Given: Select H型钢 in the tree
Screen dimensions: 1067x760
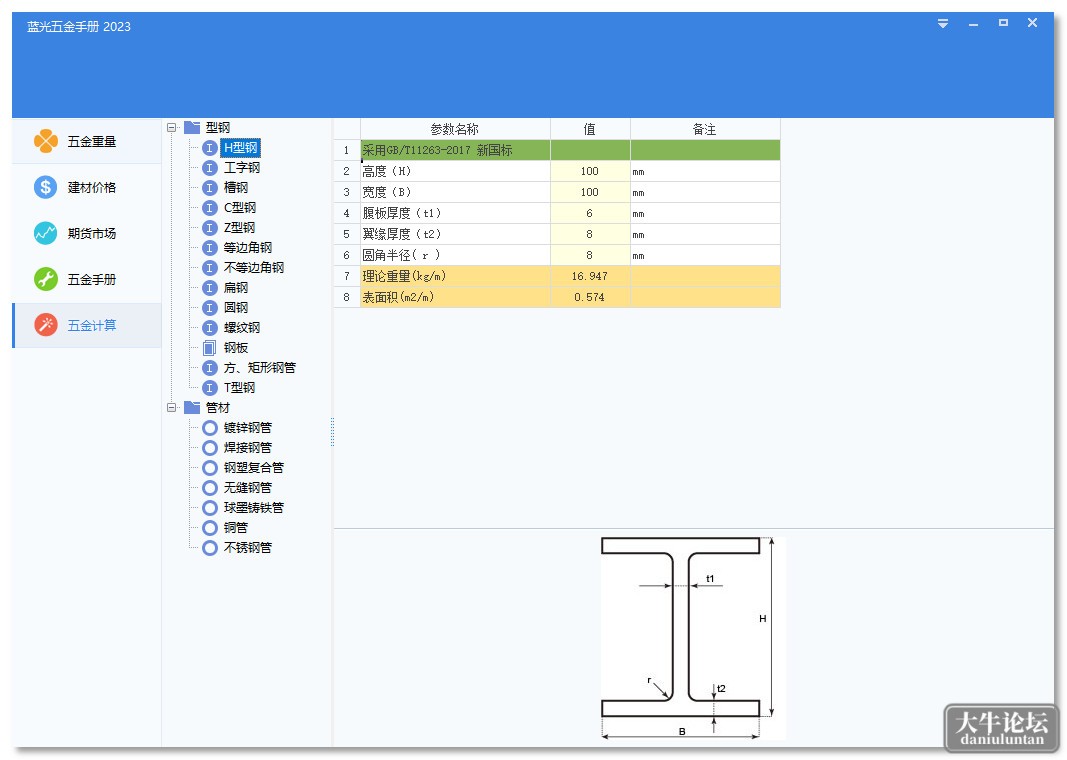Looking at the screenshot, I should click(240, 148).
